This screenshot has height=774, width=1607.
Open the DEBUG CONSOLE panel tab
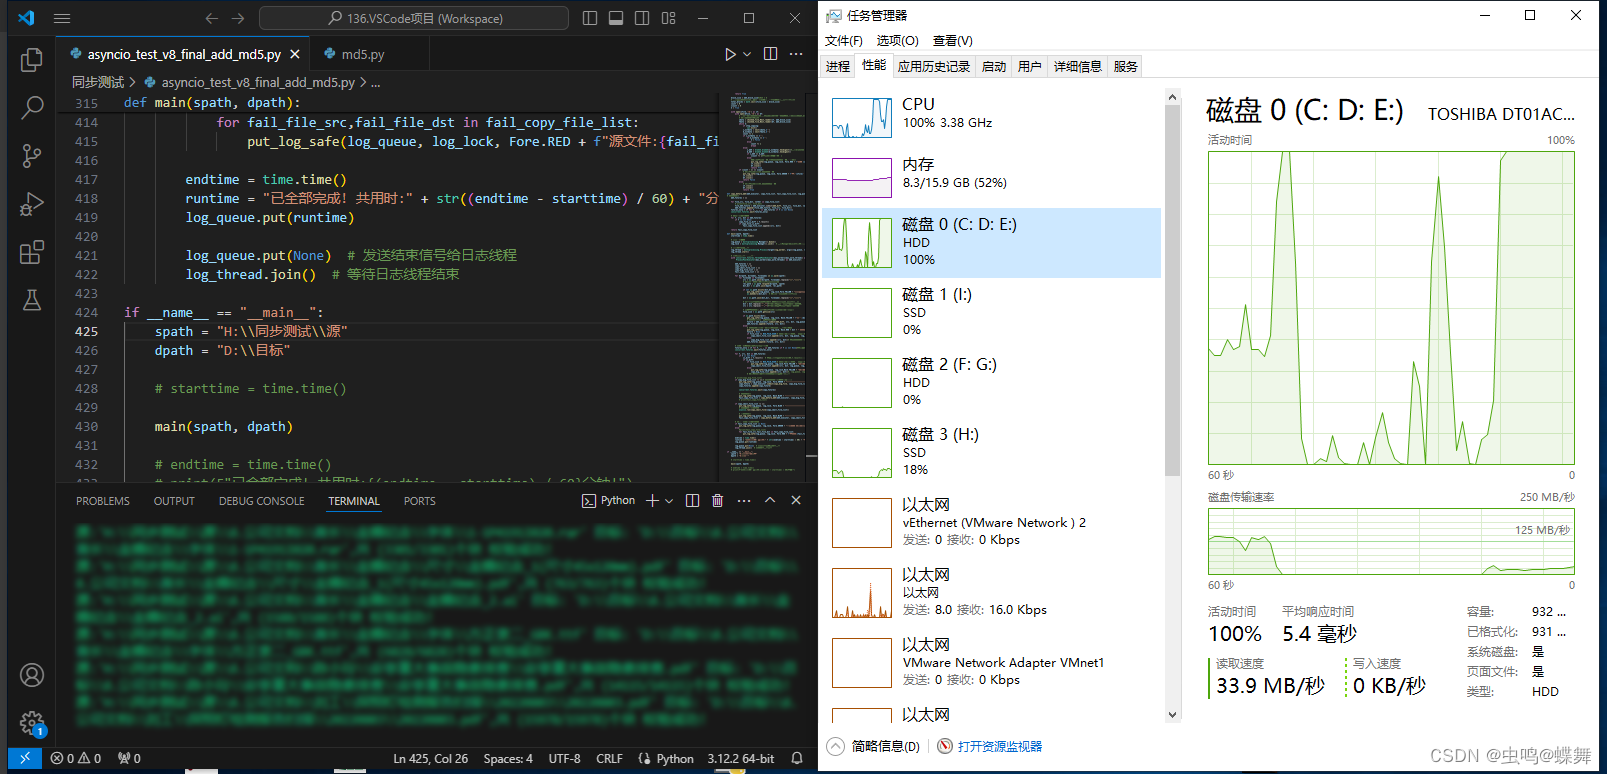click(262, 501)
